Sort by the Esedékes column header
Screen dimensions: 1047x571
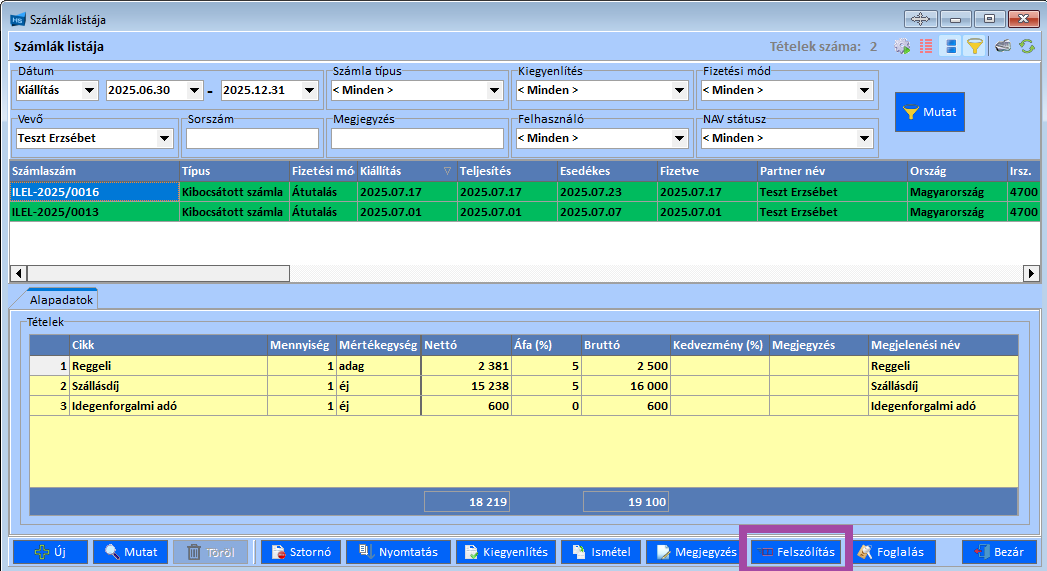[x=607, y=171]
